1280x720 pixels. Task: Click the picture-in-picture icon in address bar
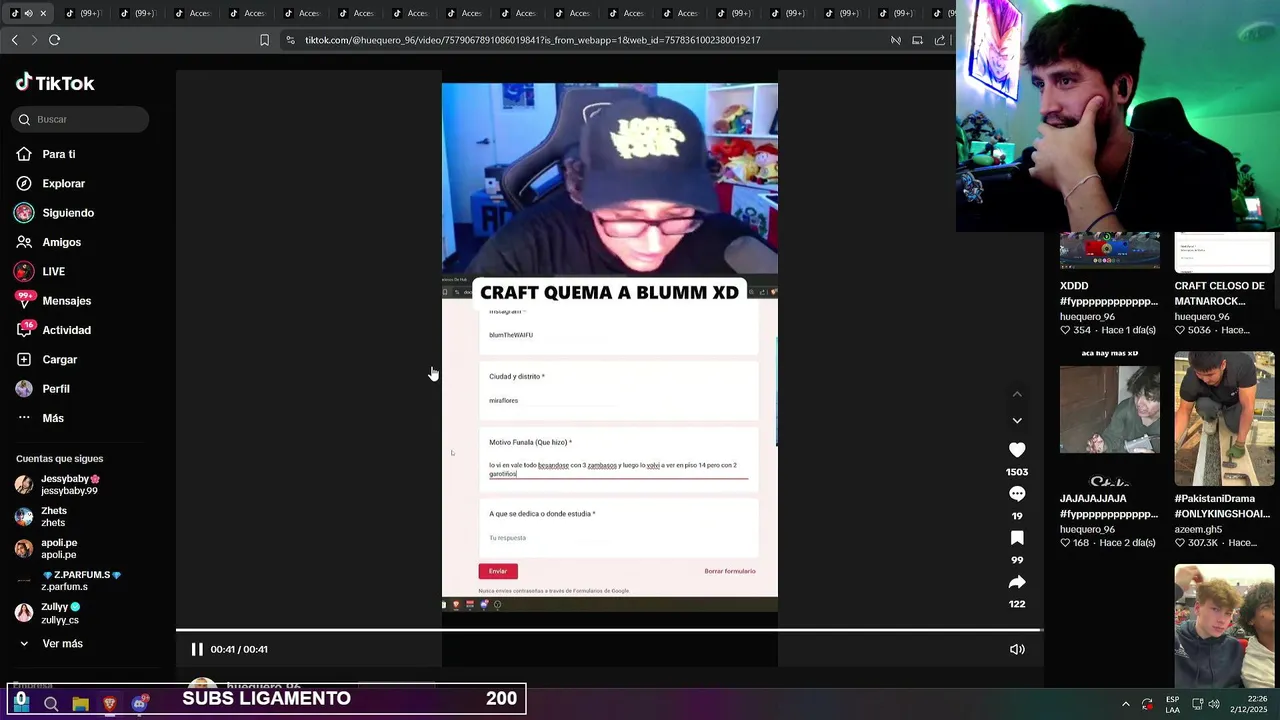tap(917, 40)
